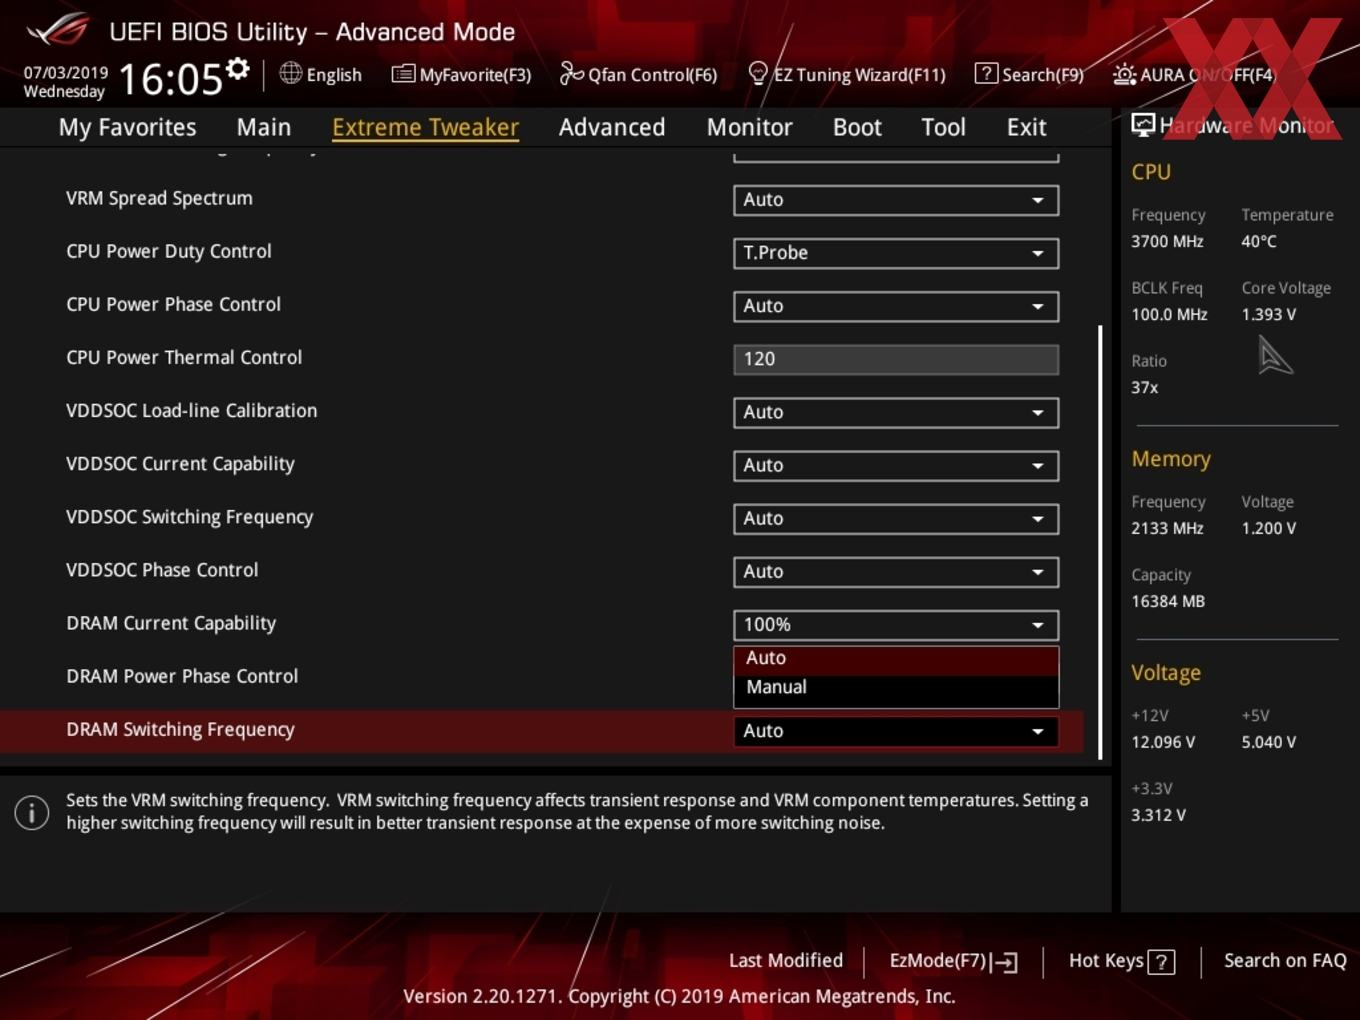Open Qfan Control(F6) fan icon
This screenshot has height=1020, width=1360.
click(x=571, y=73)
